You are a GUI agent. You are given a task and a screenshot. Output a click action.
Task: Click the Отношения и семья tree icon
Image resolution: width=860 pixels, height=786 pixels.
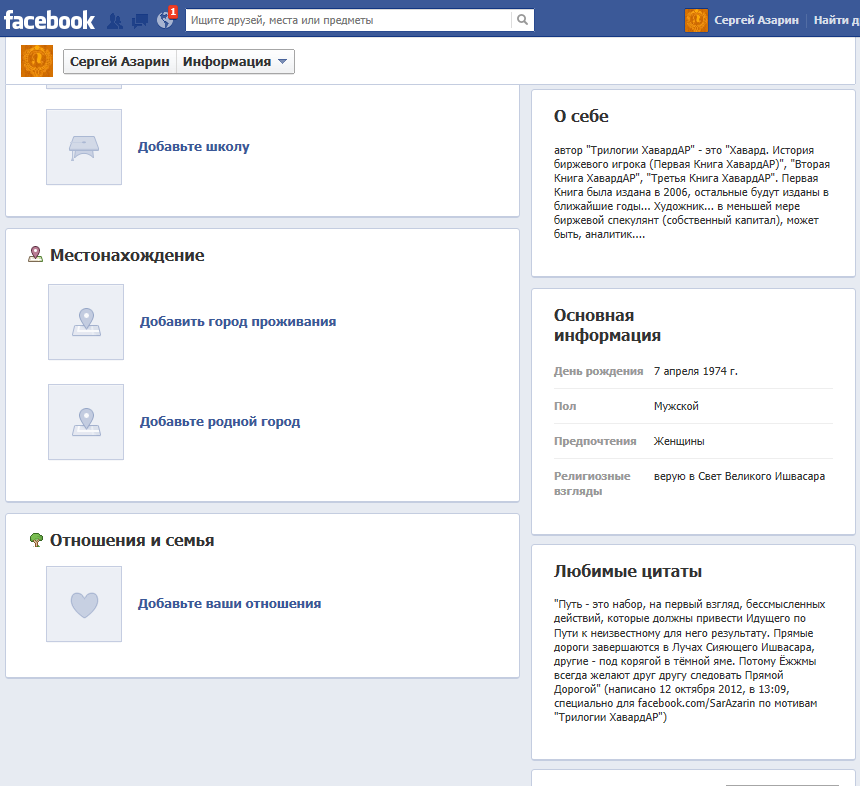click(x=36, y=540)
